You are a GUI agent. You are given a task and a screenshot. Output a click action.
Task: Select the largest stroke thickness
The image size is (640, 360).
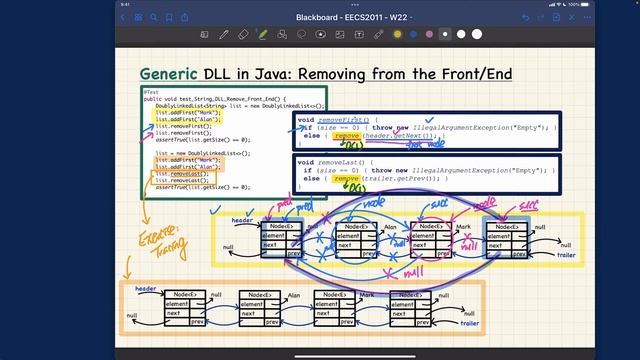pyautogui.click(x=477, y=34)
